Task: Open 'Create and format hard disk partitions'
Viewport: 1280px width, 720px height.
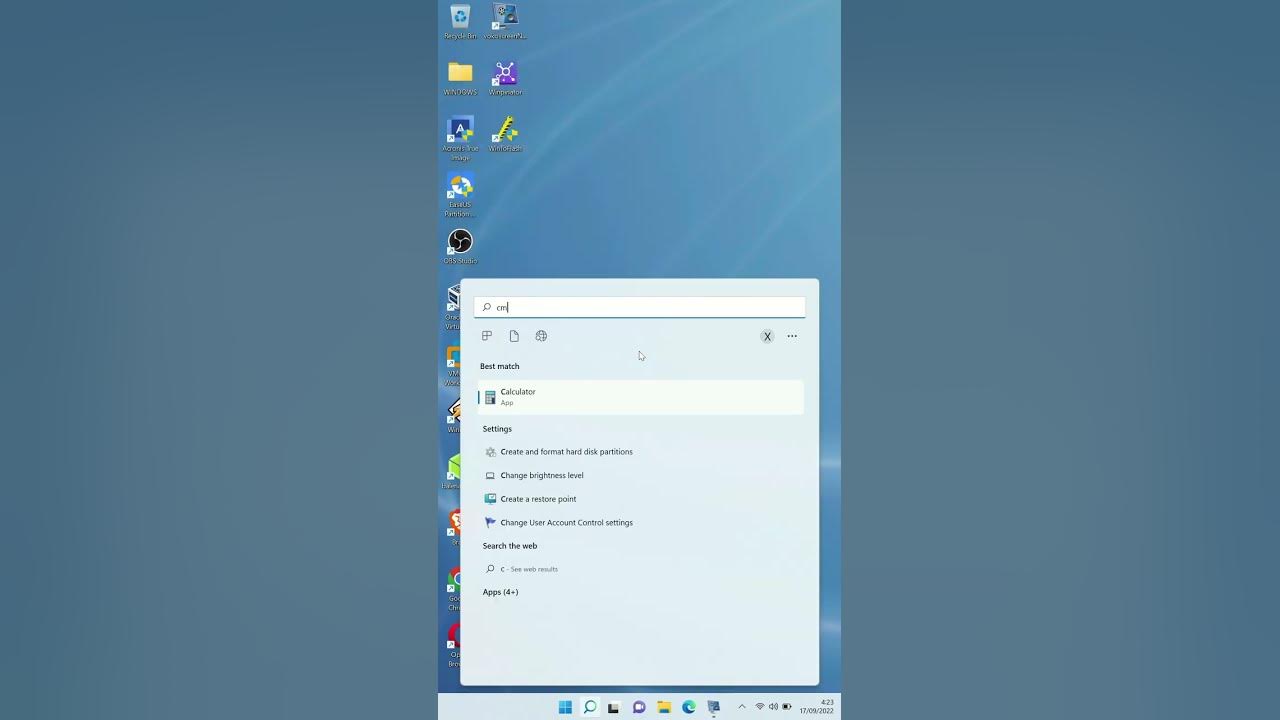Action: [x=566, y=452]
